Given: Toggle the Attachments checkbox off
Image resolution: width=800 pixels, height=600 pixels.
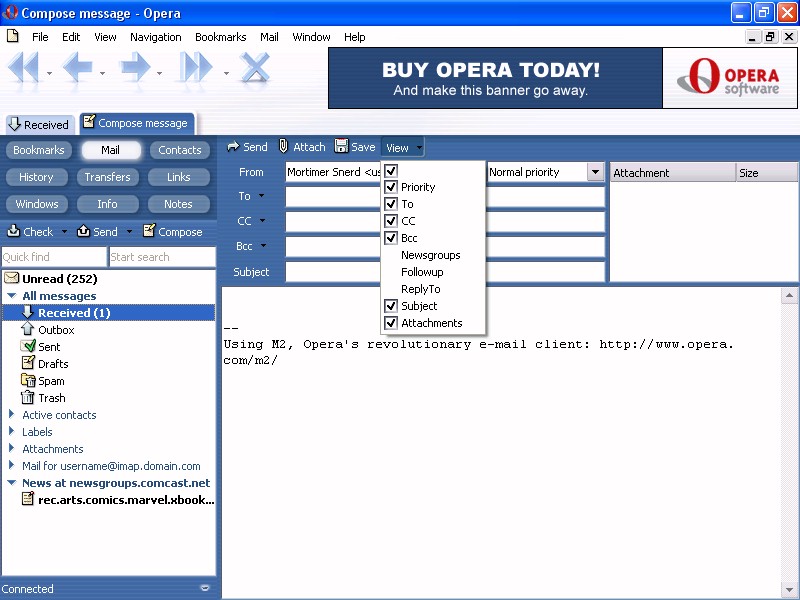Looking at the screenshot, I should [x=391, y=323].
